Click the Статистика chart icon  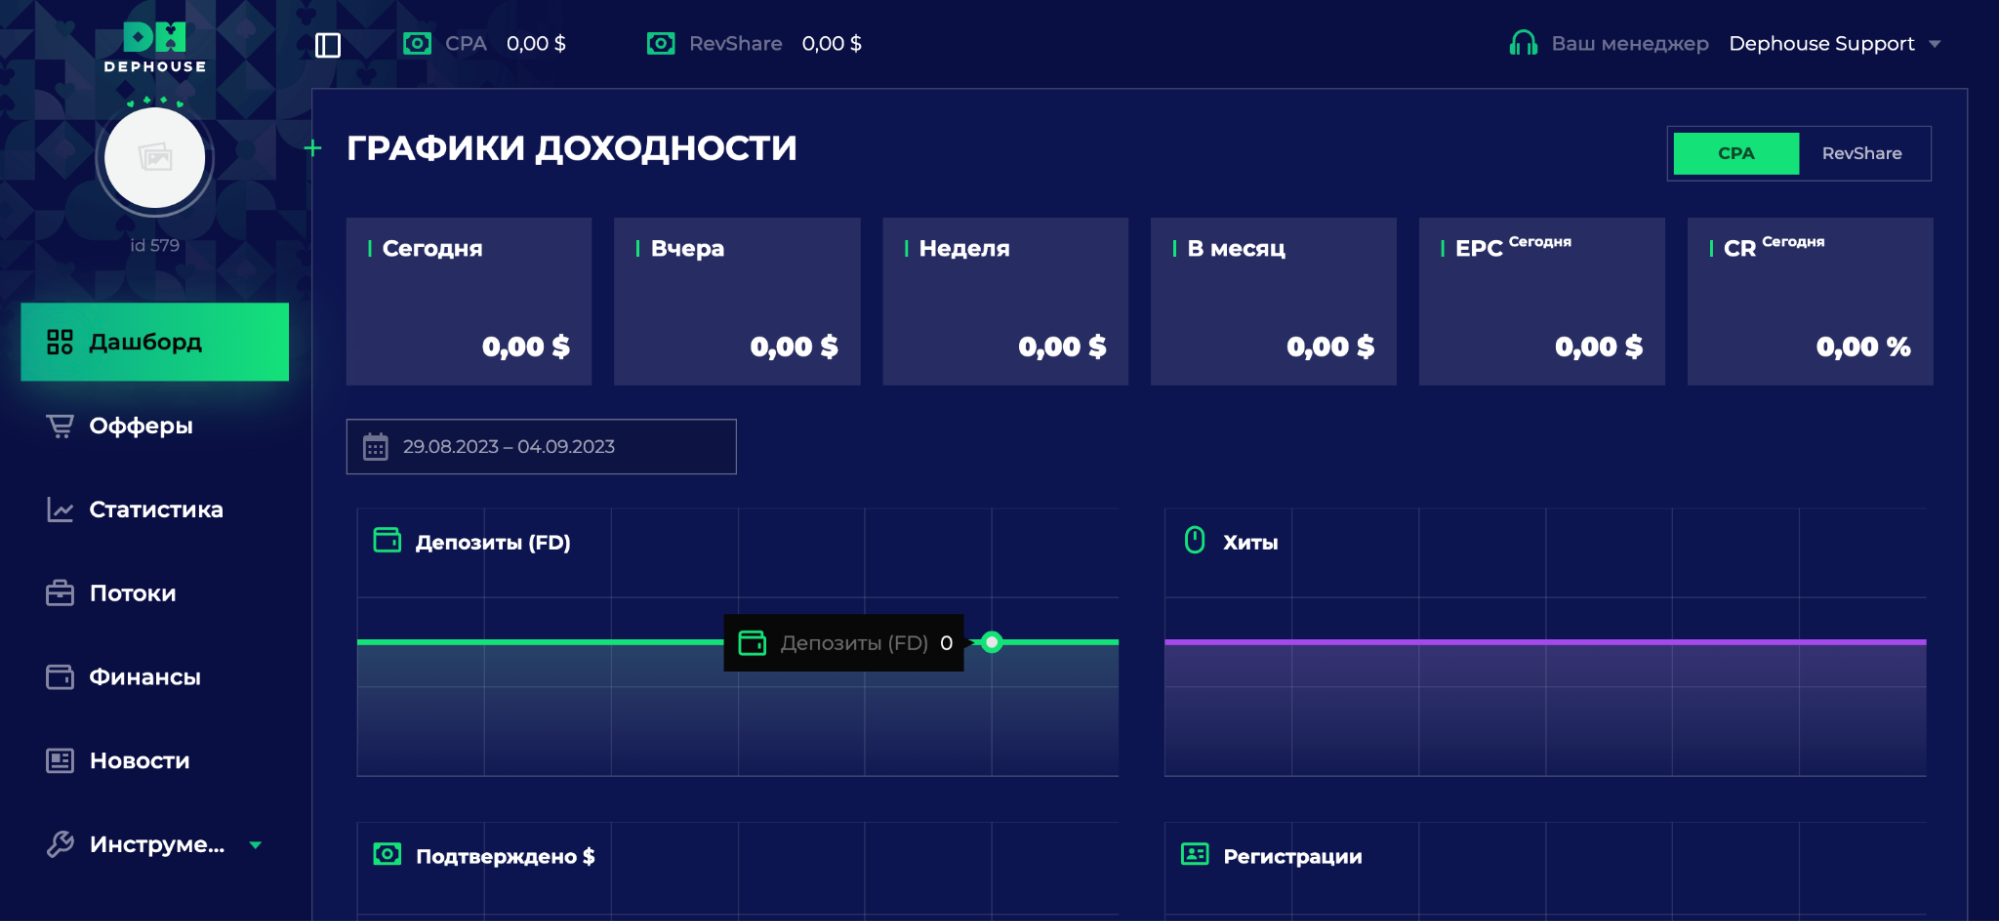point(60,510)
